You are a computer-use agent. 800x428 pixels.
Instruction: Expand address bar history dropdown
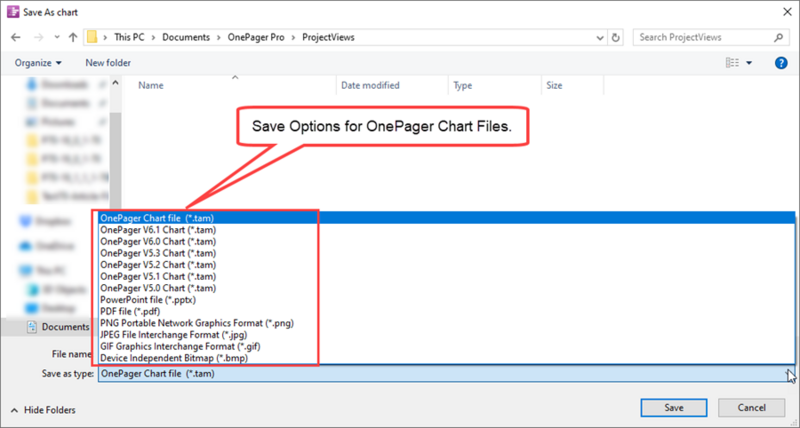(600, 38)
